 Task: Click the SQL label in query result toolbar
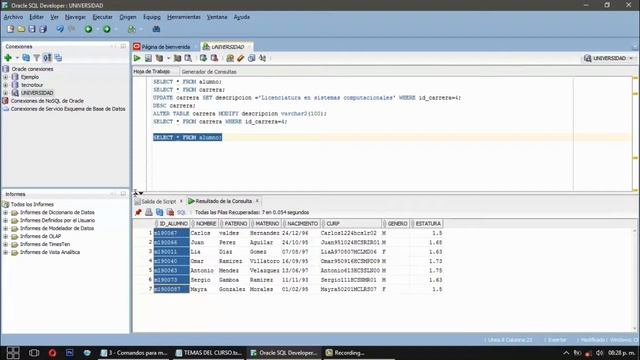181,212
